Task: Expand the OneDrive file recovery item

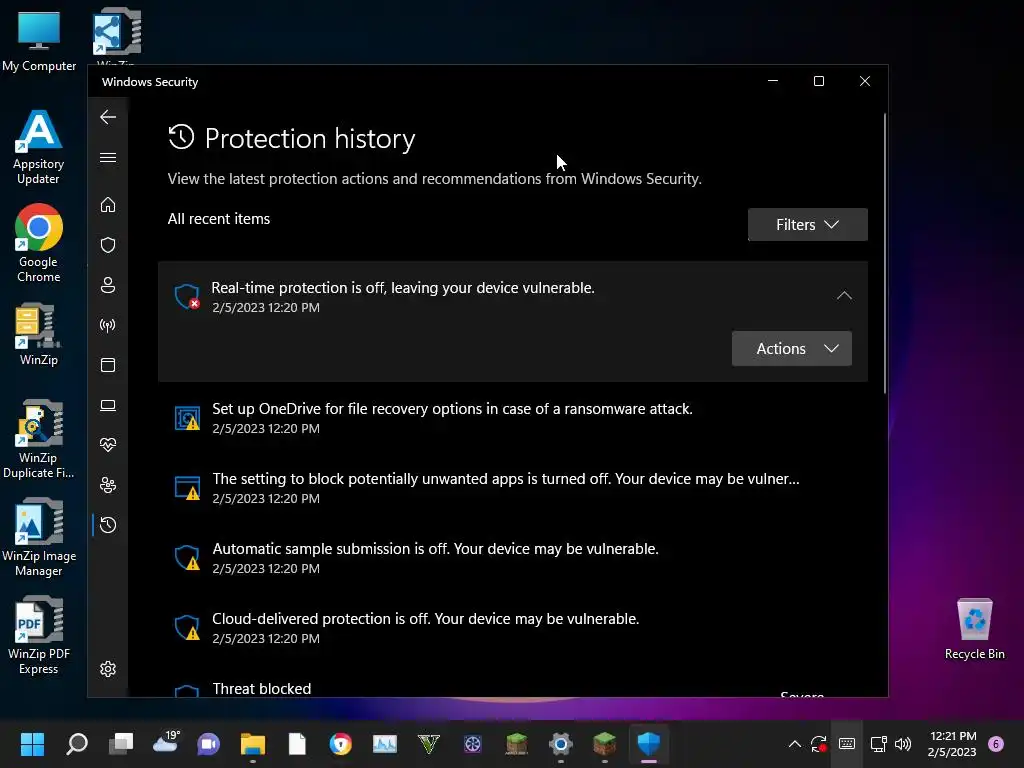Action: pyautogui.click(x=513, y=418)
